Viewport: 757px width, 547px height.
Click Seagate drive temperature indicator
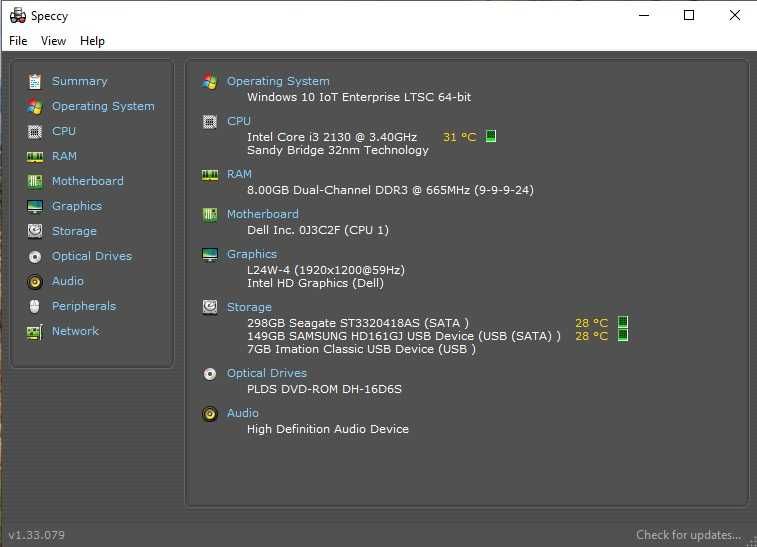(x=623, y=322)
